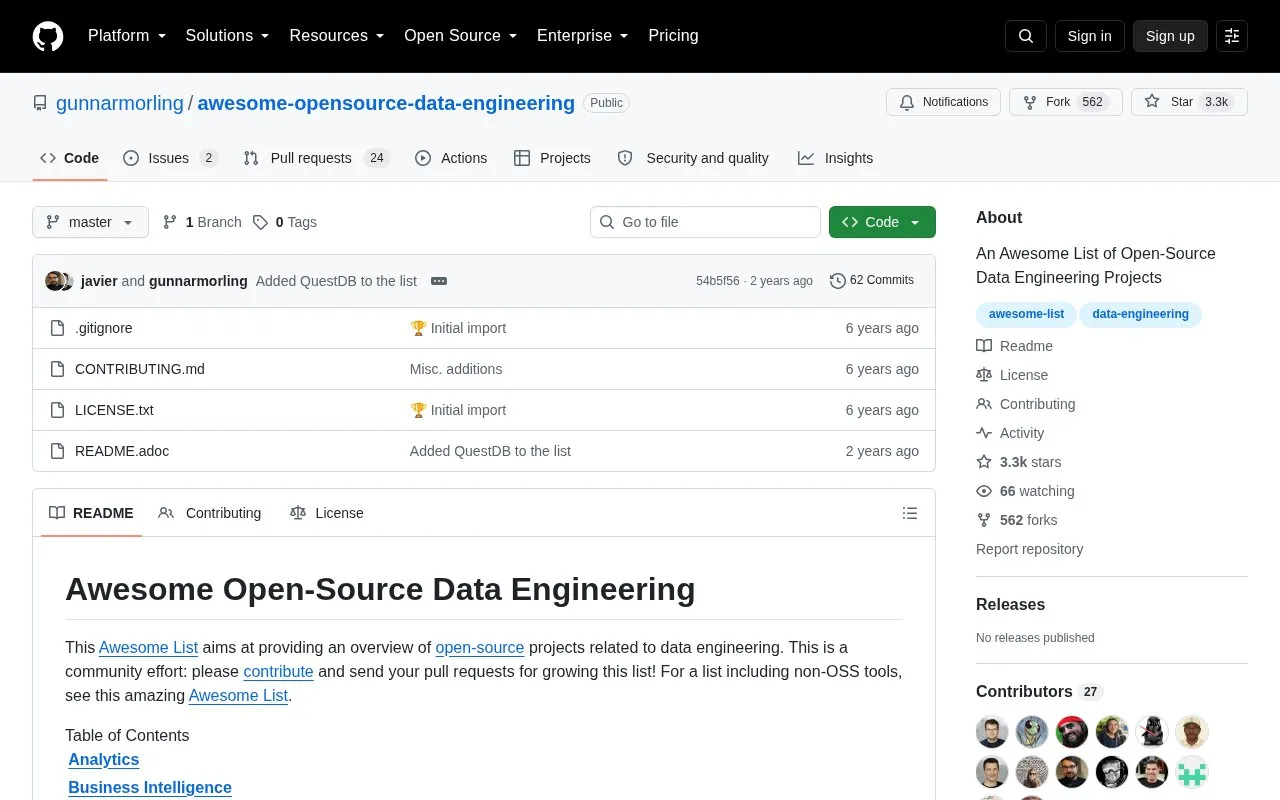Open commit hash 54b5f56

[x=717, y=281]
